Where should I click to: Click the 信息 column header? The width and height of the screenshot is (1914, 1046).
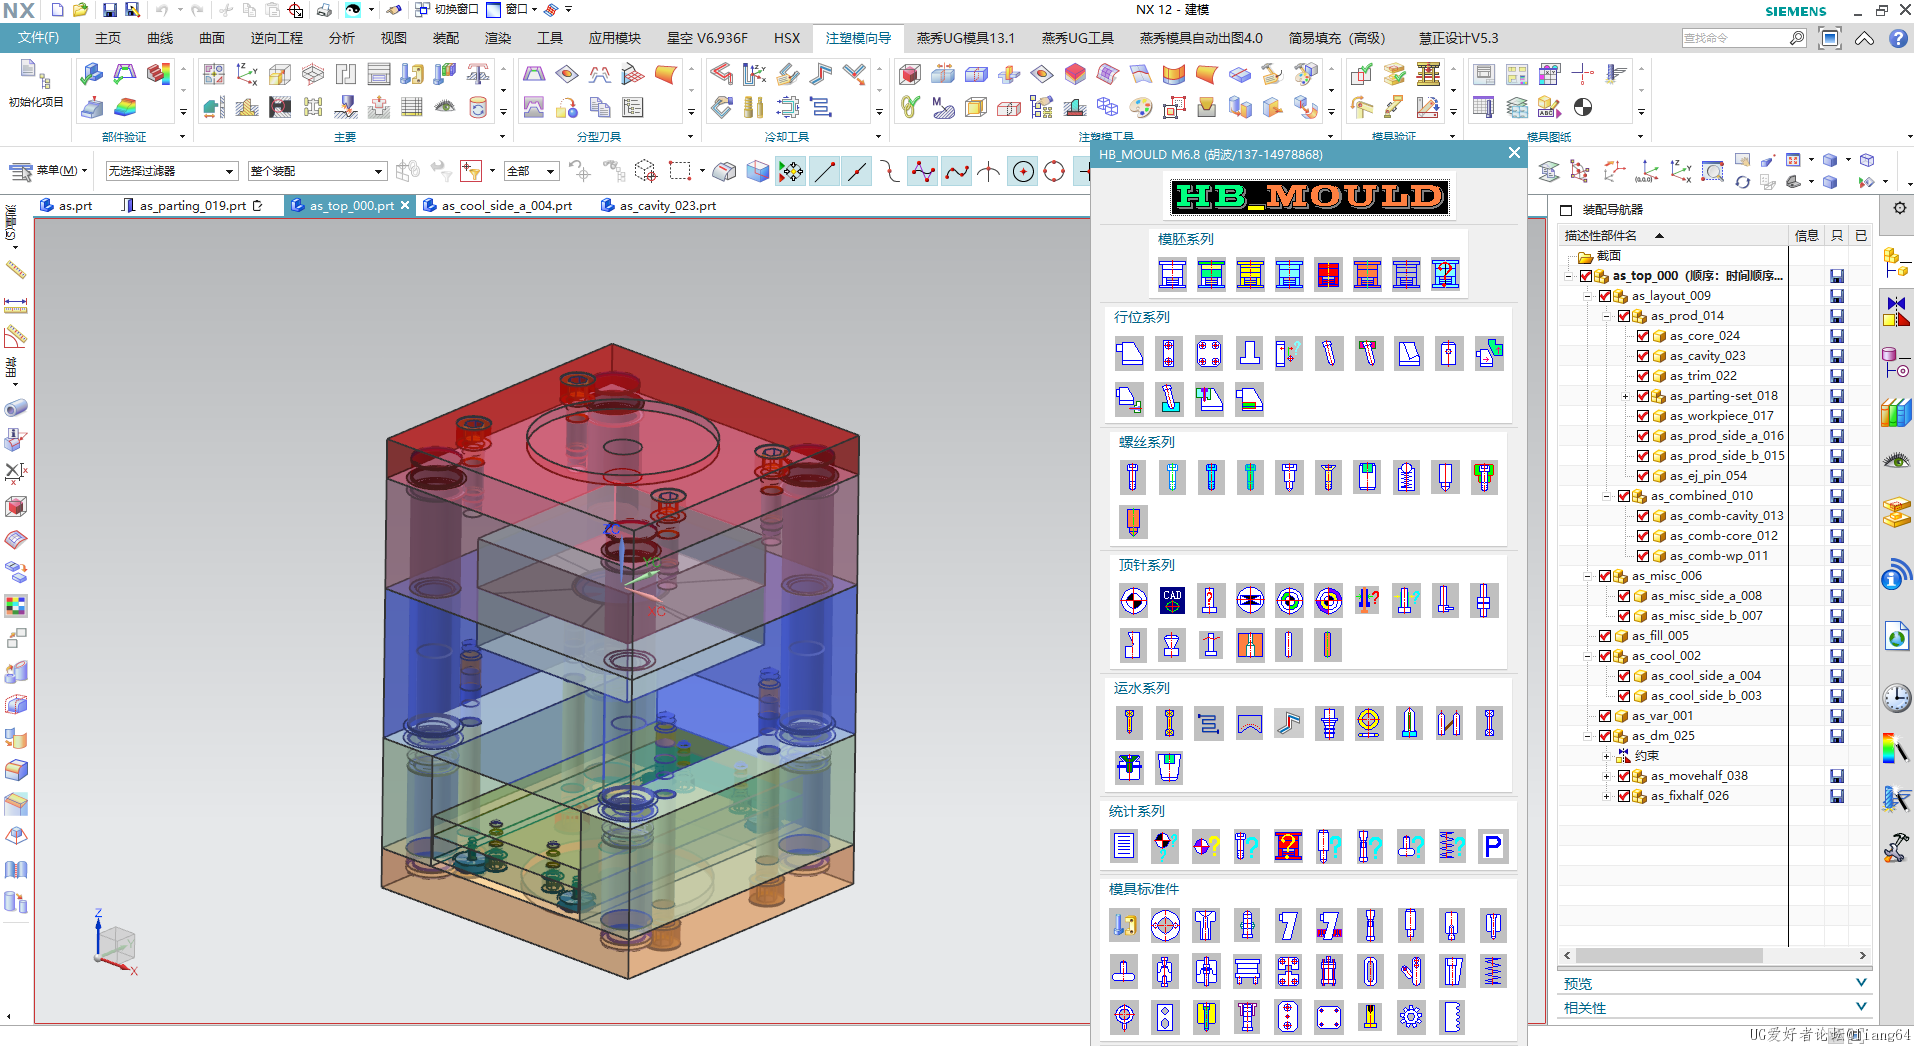pos(1807,235)
